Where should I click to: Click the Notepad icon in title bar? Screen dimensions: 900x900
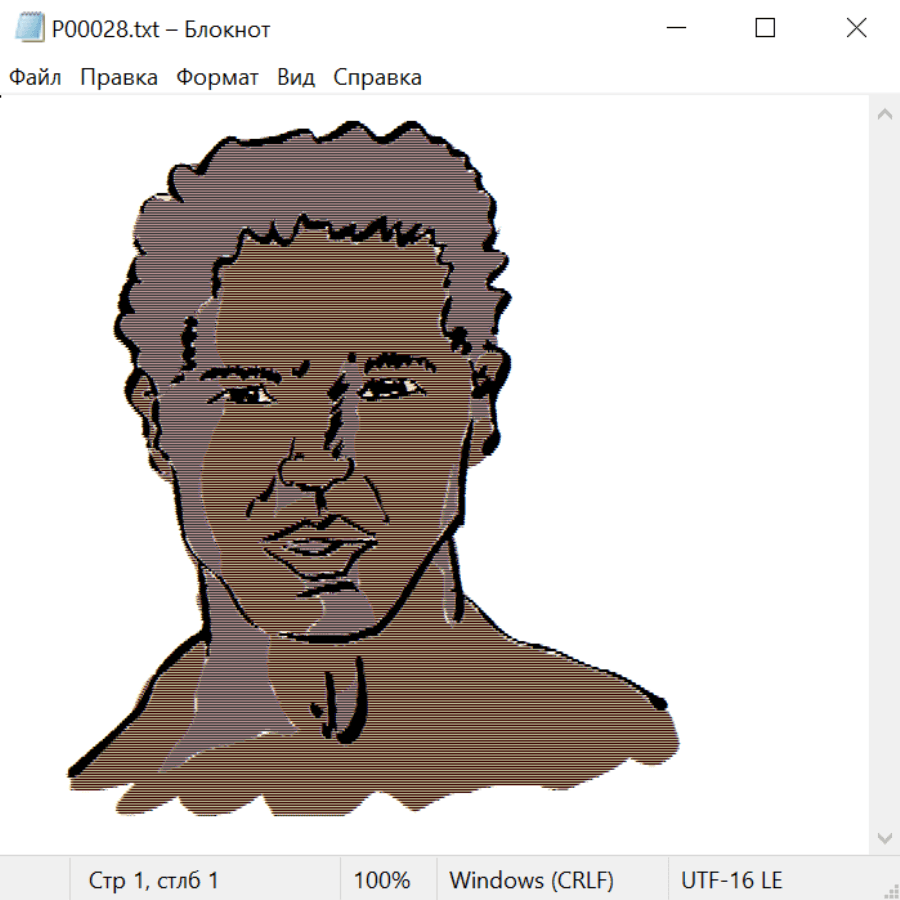[x=30, y=29]
